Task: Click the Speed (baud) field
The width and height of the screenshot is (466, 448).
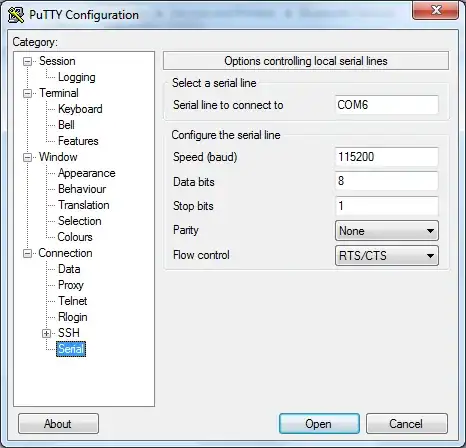Action: (387, 157)
